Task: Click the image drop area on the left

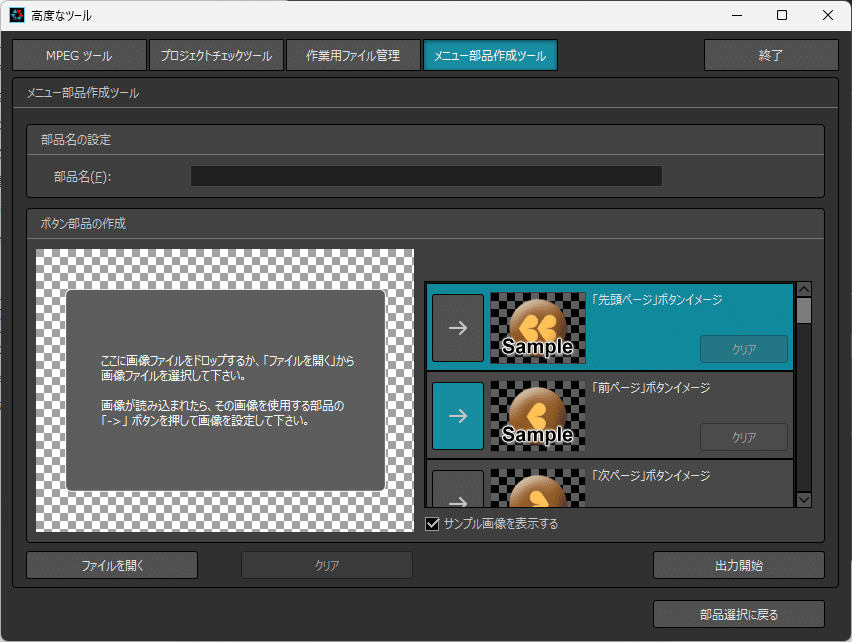Action: point(224,390)
